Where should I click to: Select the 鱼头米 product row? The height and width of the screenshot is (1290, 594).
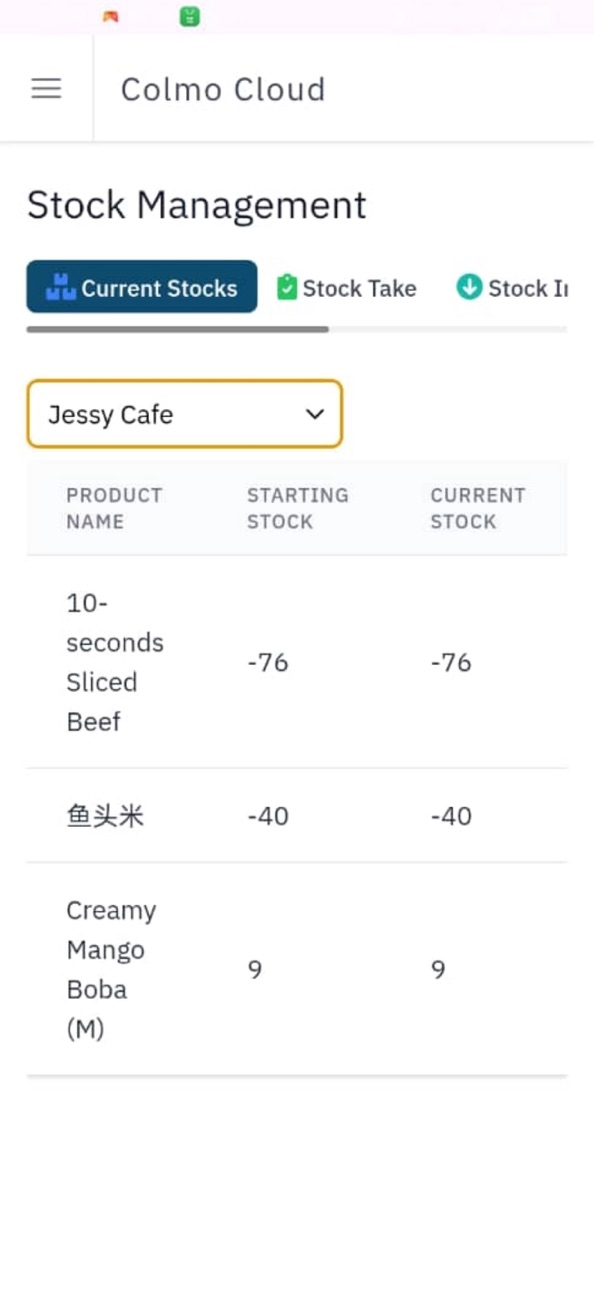pyautogui.click(x=297, y=816)
